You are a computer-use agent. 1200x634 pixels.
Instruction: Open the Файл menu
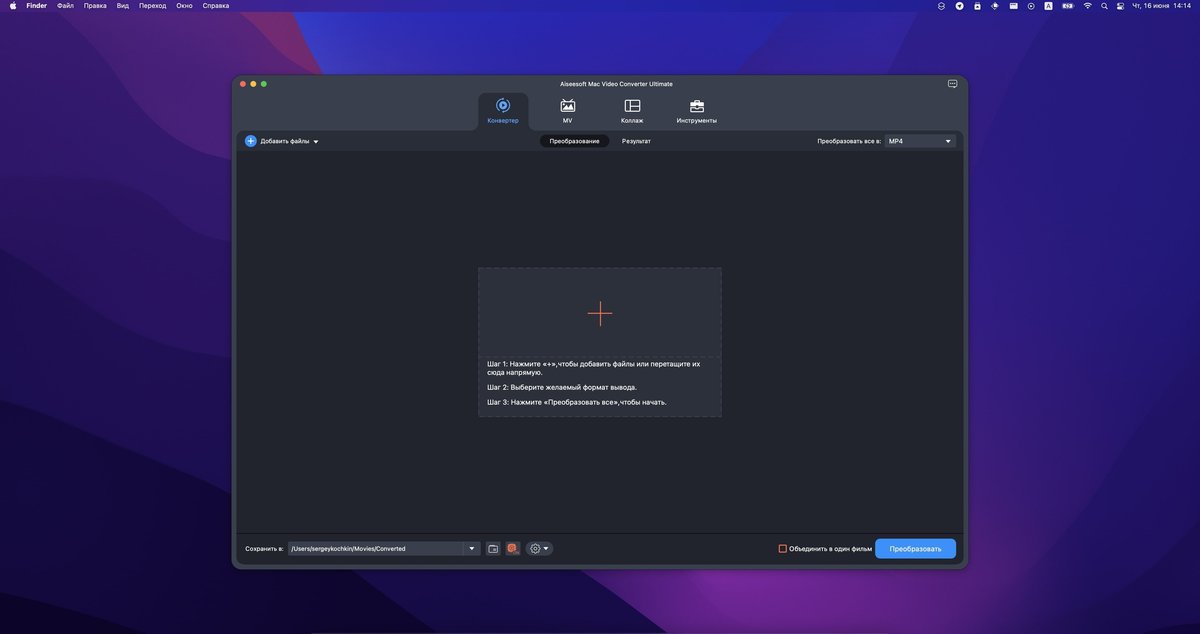[65, 5]
